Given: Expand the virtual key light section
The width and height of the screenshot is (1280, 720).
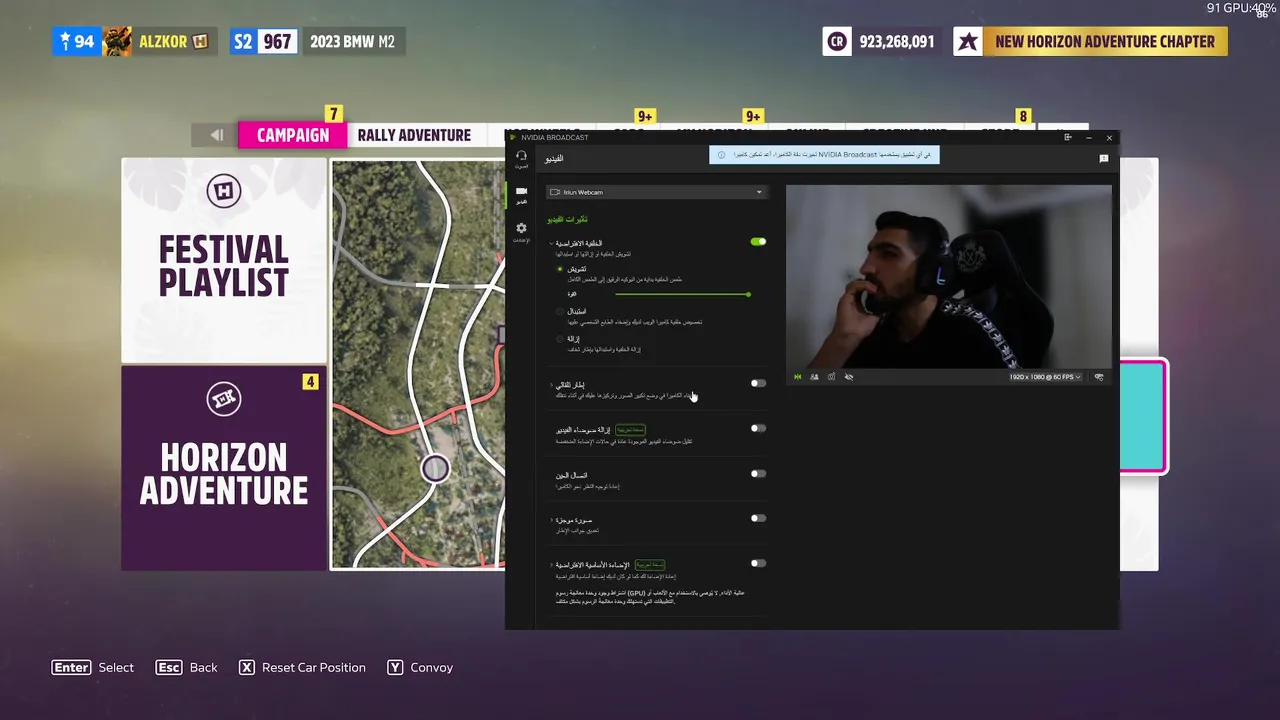Looking at the screenshot, I should click(551, 565).
